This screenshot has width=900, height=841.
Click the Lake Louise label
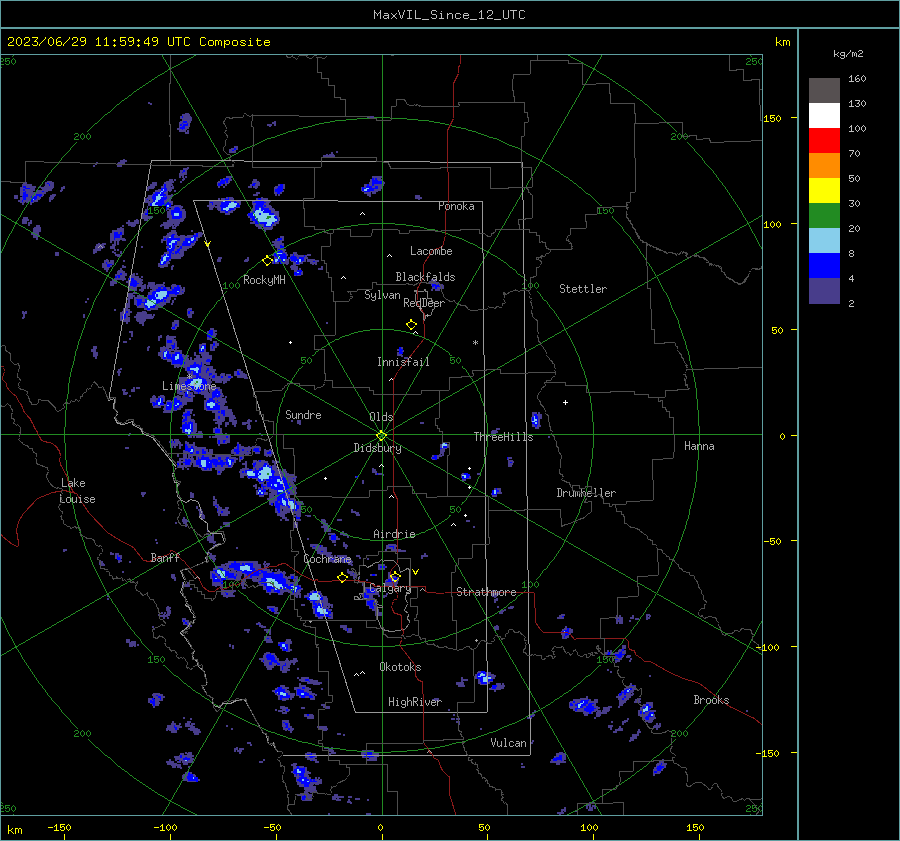pos(77,491)
